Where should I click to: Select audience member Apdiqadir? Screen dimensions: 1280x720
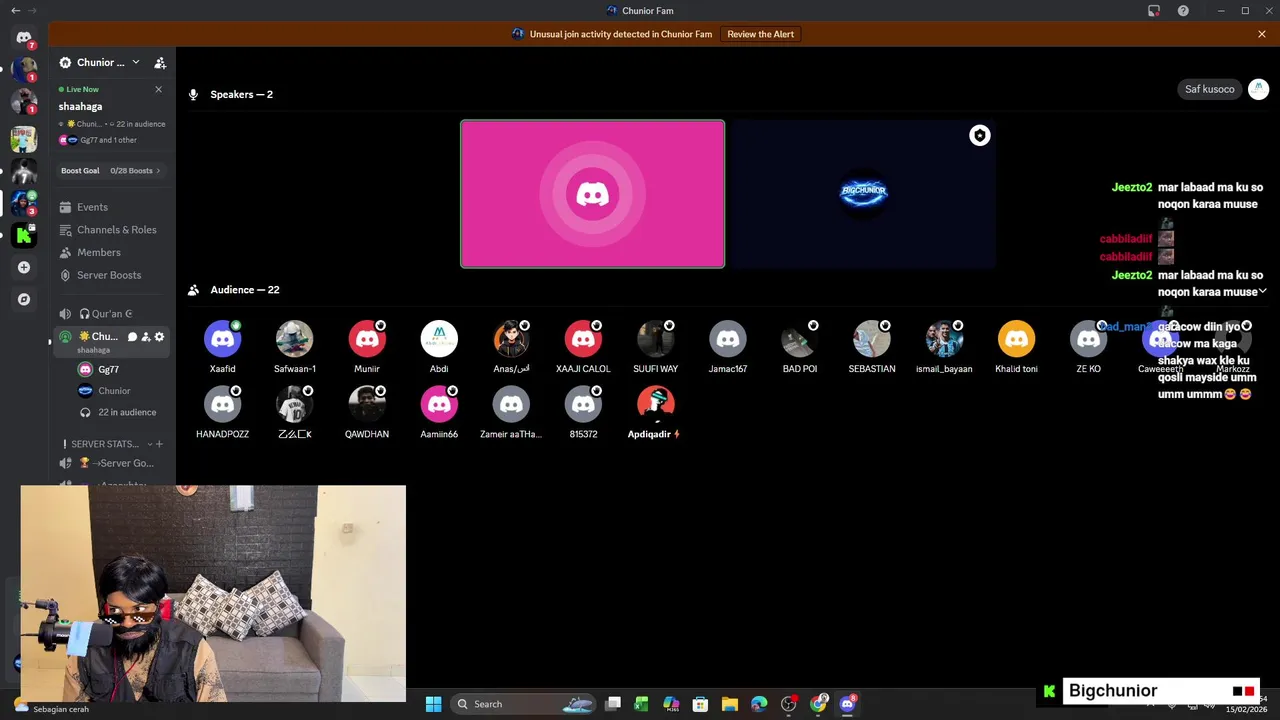[656, 412]
